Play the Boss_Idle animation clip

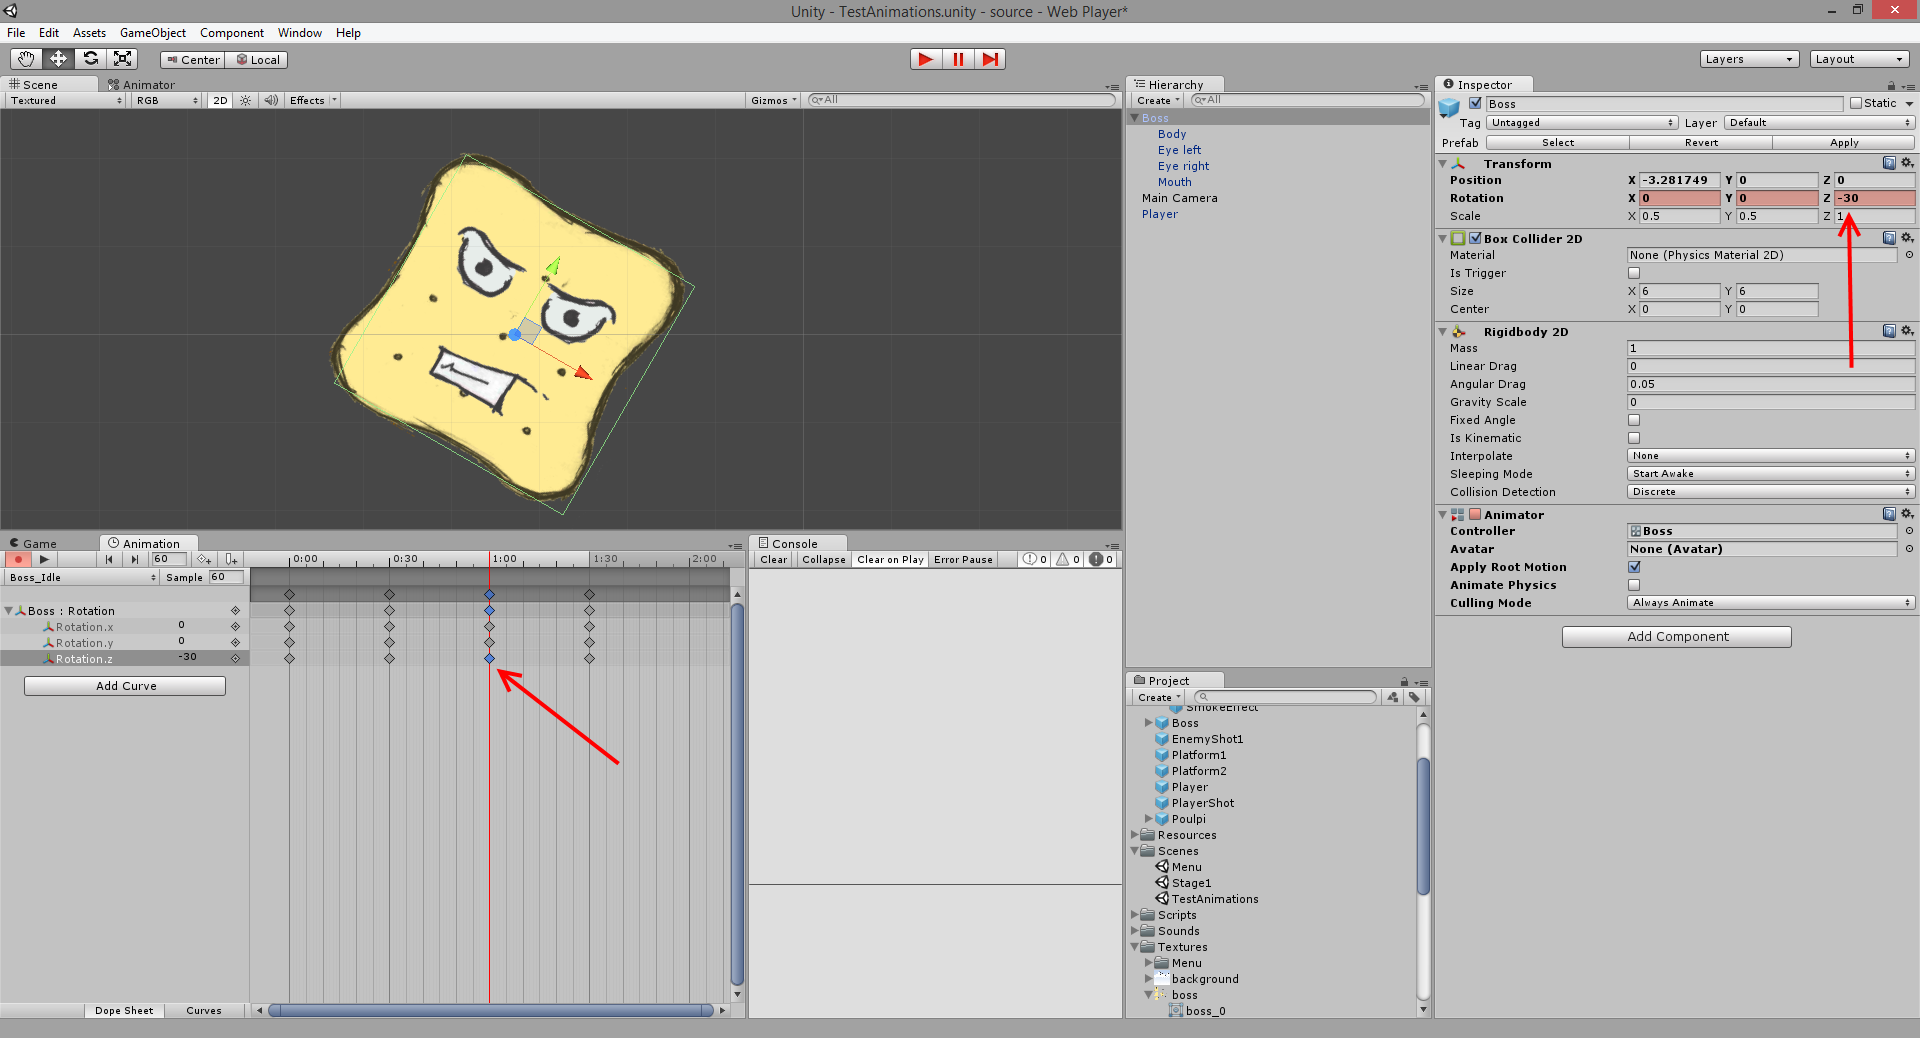[x=44, y=560]
